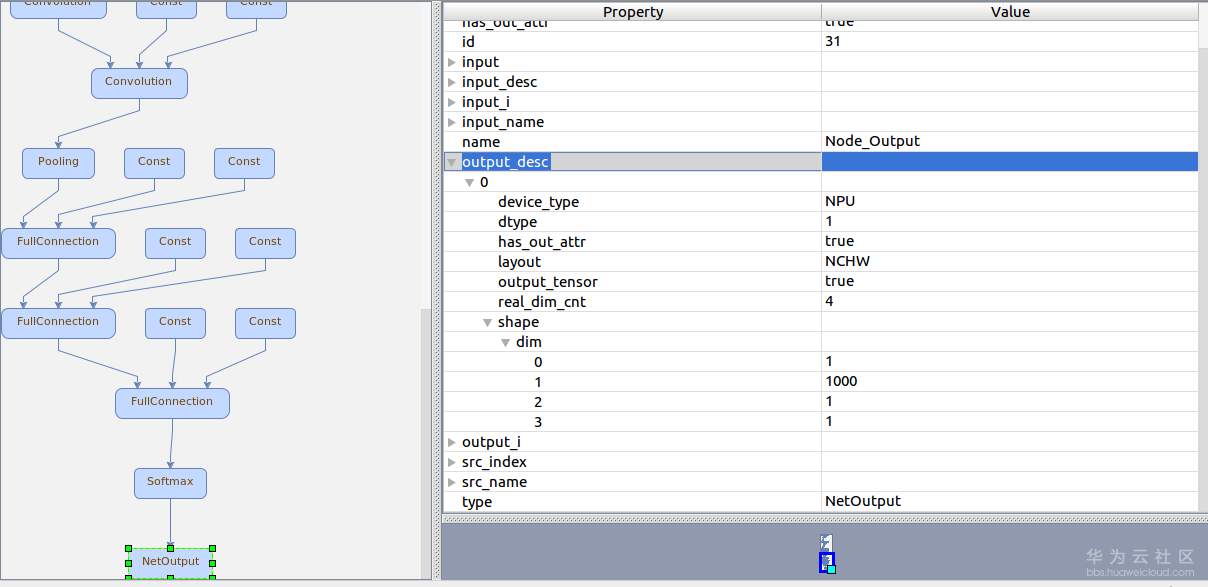Select the NetOutput node in graph
Viewport: 1208px width, 587px height.
pyautogui.click(x=170, y=562)
